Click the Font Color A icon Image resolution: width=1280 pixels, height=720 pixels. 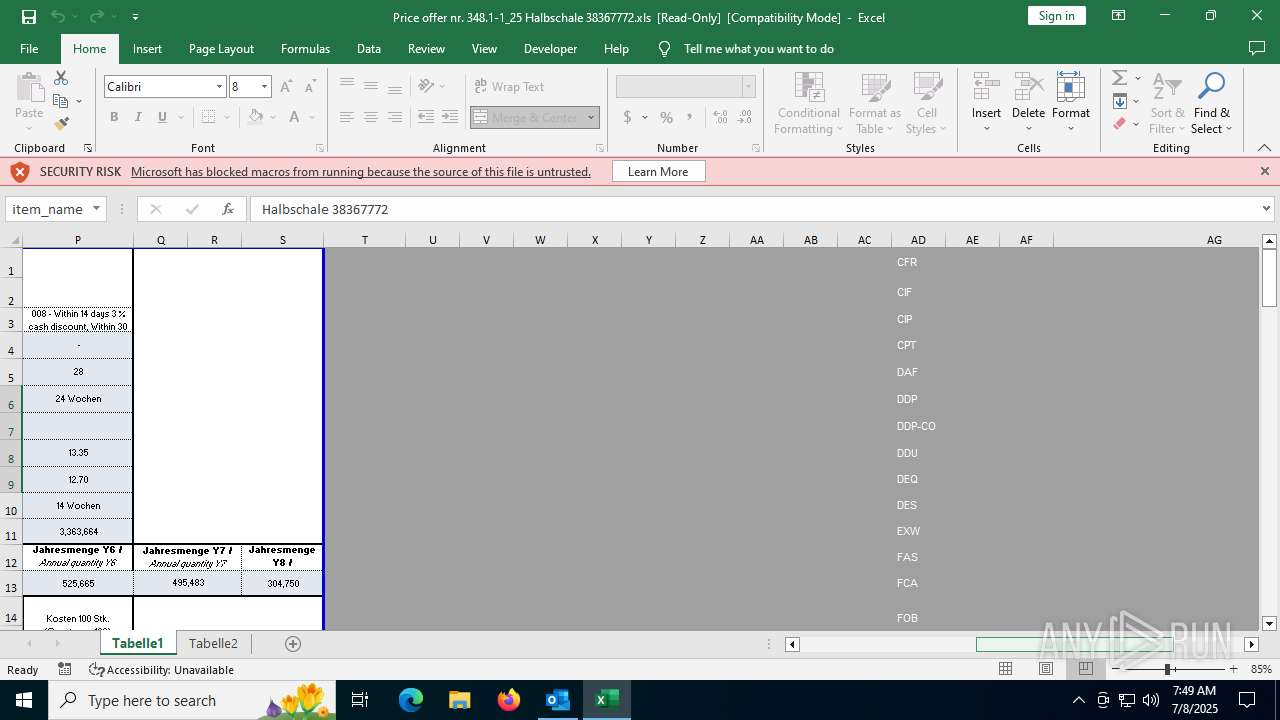[294, 117]
